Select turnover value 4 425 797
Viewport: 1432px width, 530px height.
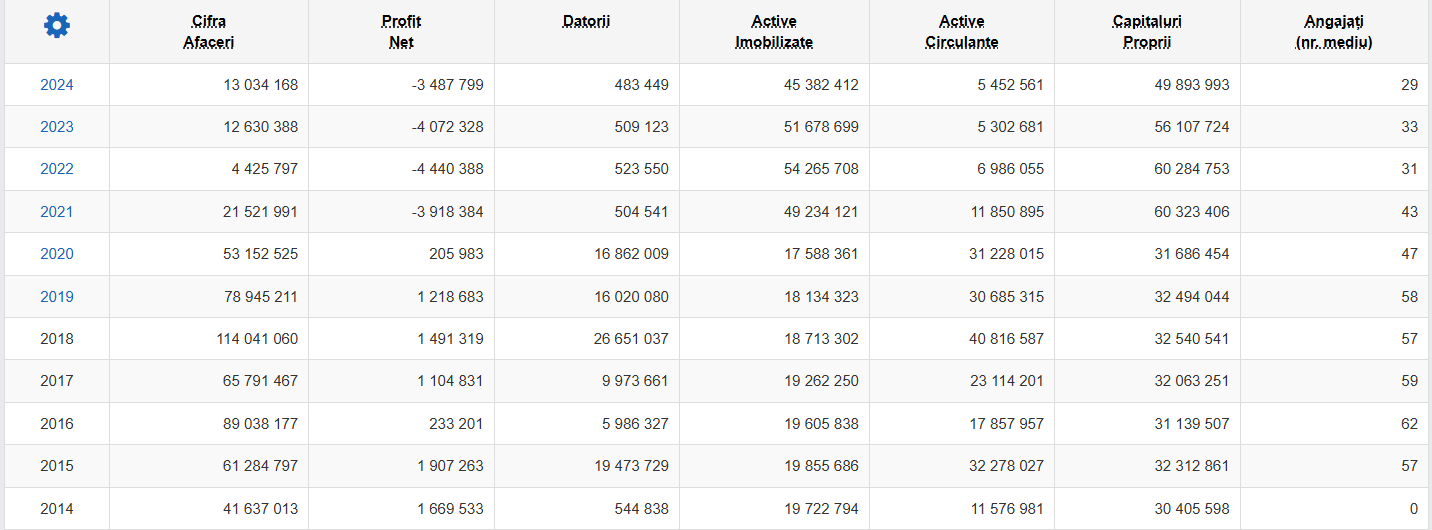click(x=265, y=169)
